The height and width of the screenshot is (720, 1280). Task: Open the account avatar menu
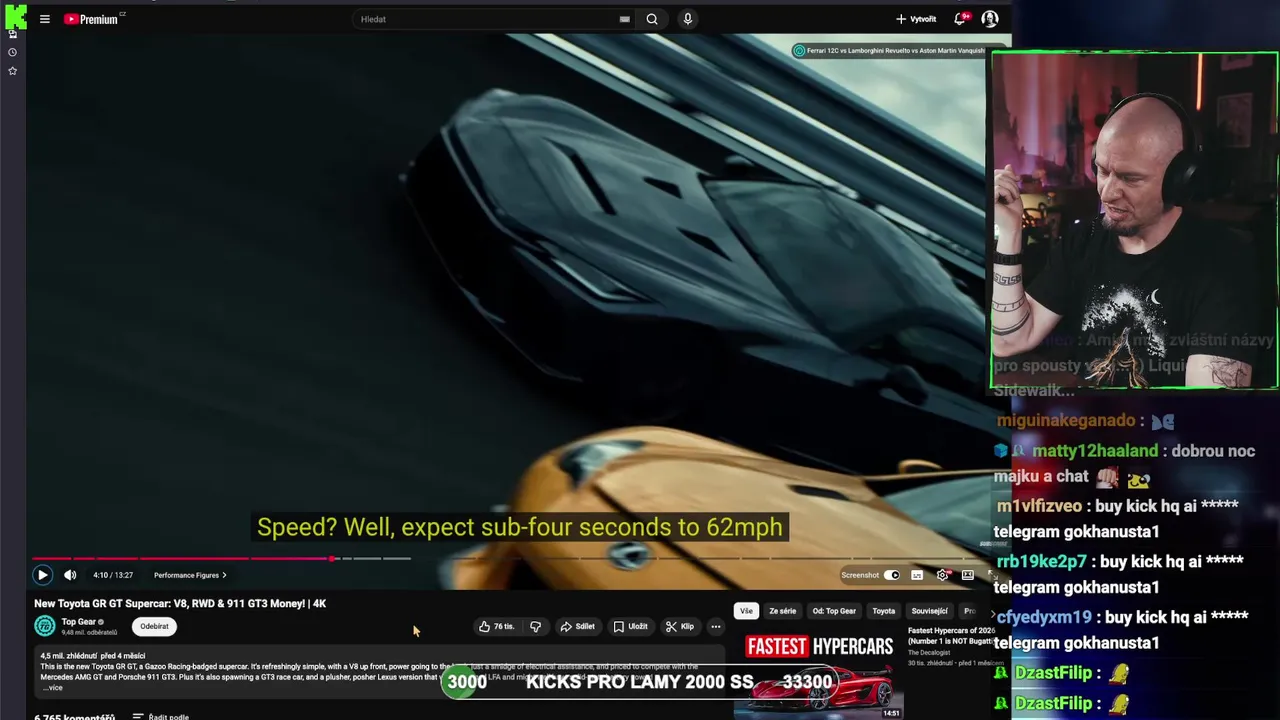point(990,19)
